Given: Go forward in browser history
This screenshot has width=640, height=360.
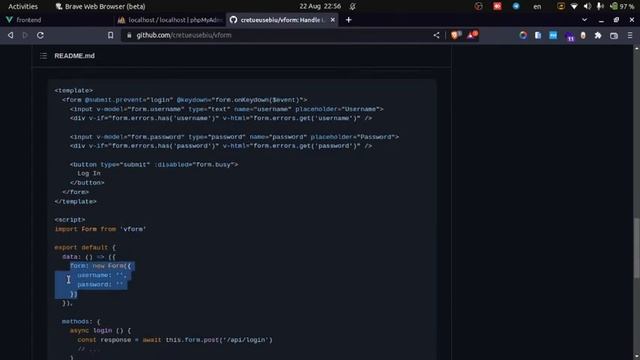Looking at the screenshot, I should [25, 36].
